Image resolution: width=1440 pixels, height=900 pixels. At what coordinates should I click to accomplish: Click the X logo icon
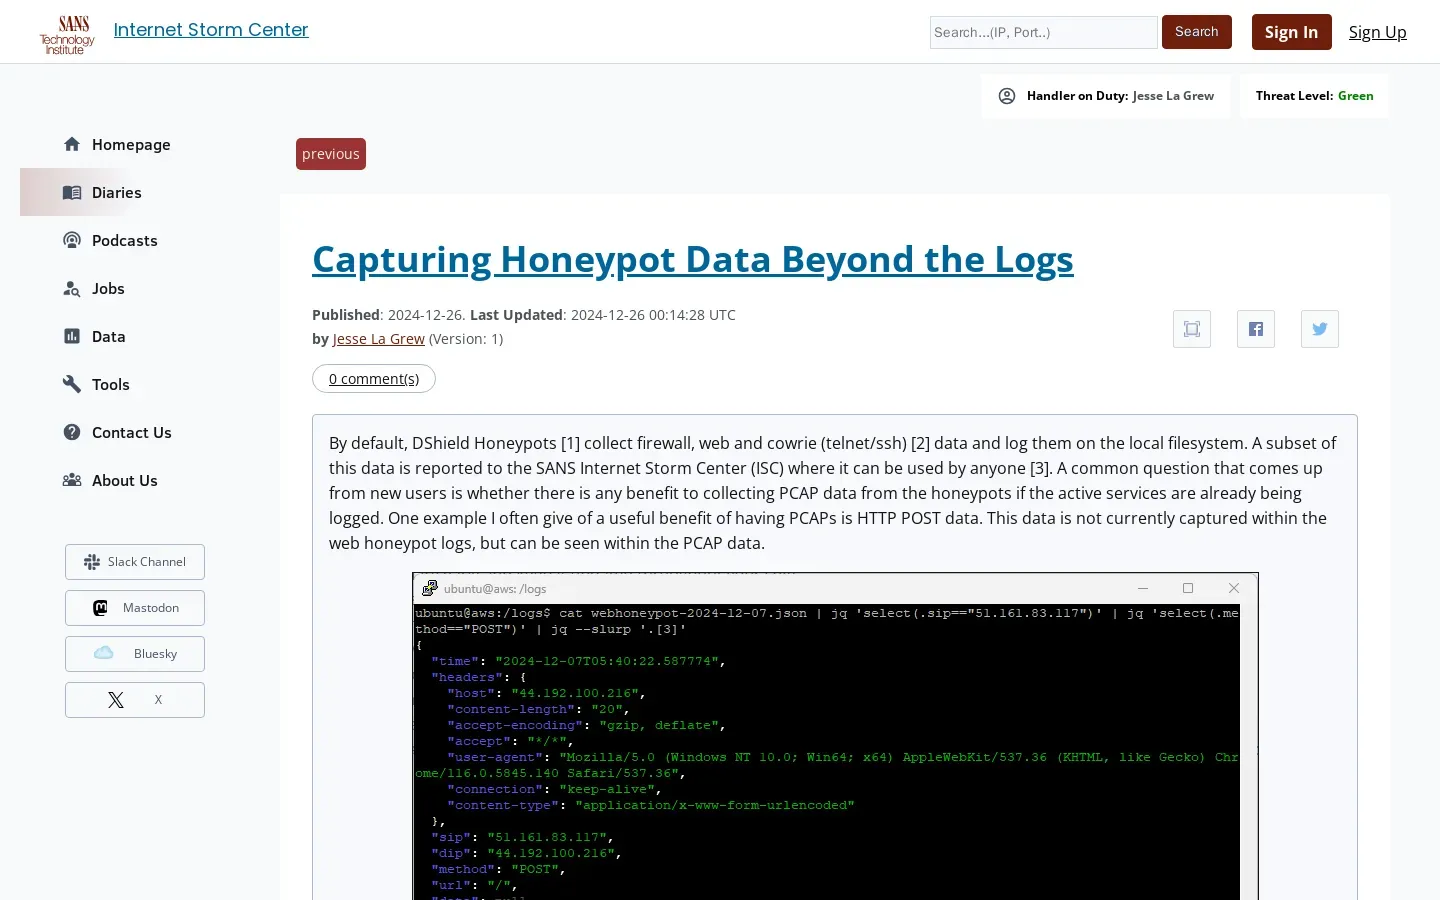coord(116,700)
